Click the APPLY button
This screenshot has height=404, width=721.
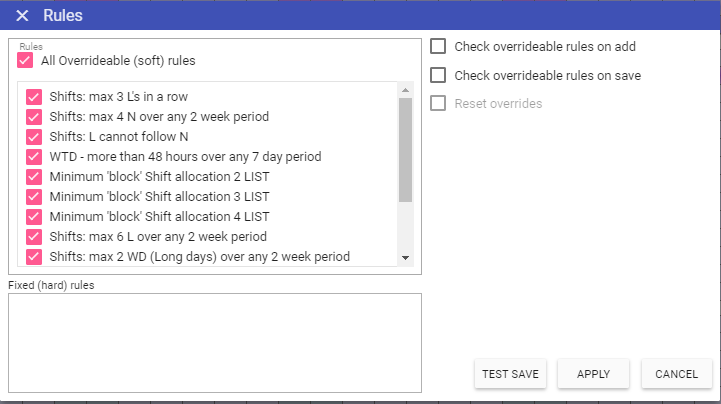click(593, 374)
